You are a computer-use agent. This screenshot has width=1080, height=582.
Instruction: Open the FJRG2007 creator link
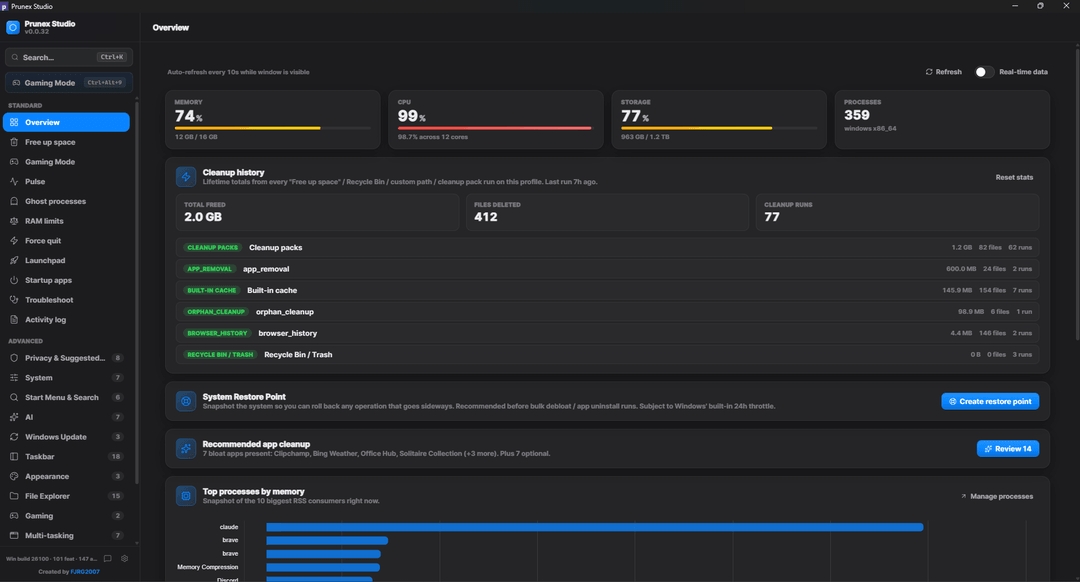click(85, 572)
